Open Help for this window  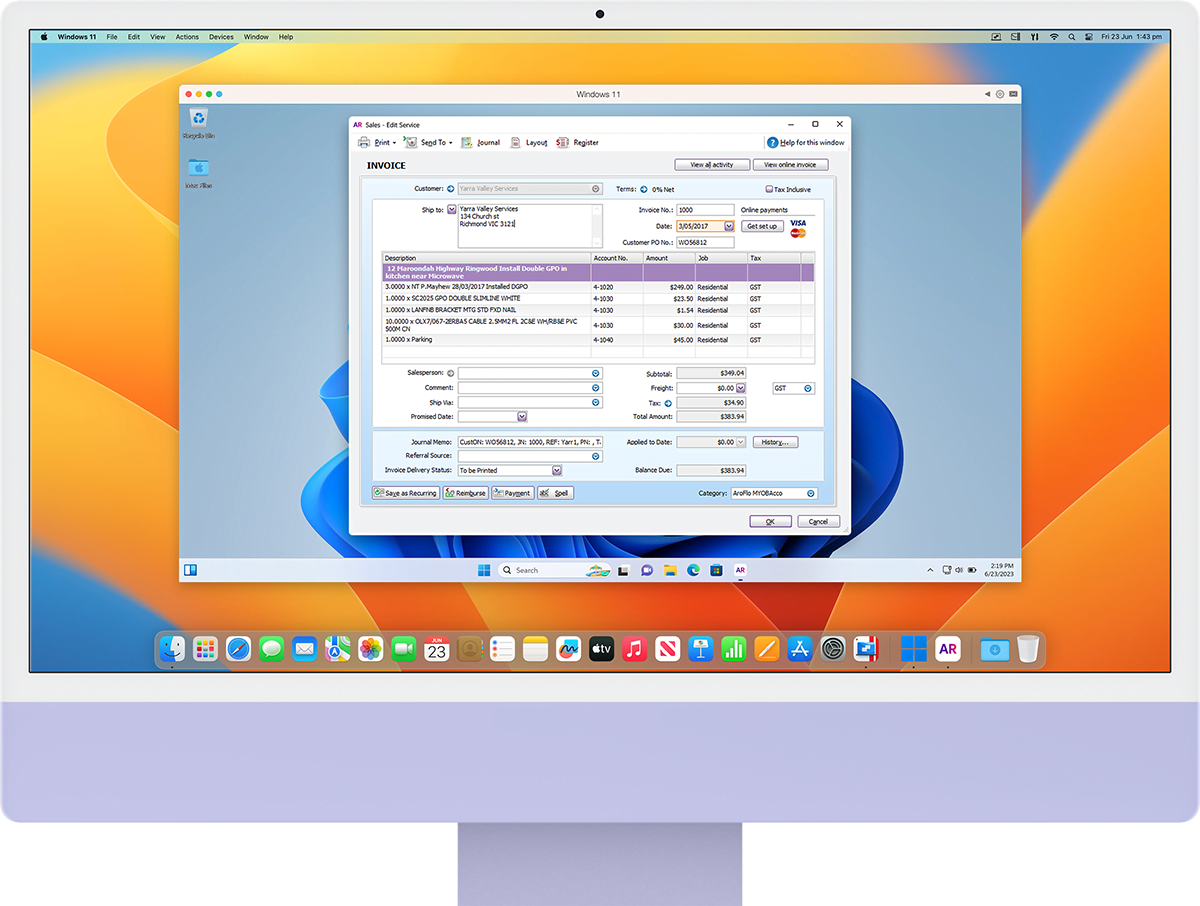point(806,143)
